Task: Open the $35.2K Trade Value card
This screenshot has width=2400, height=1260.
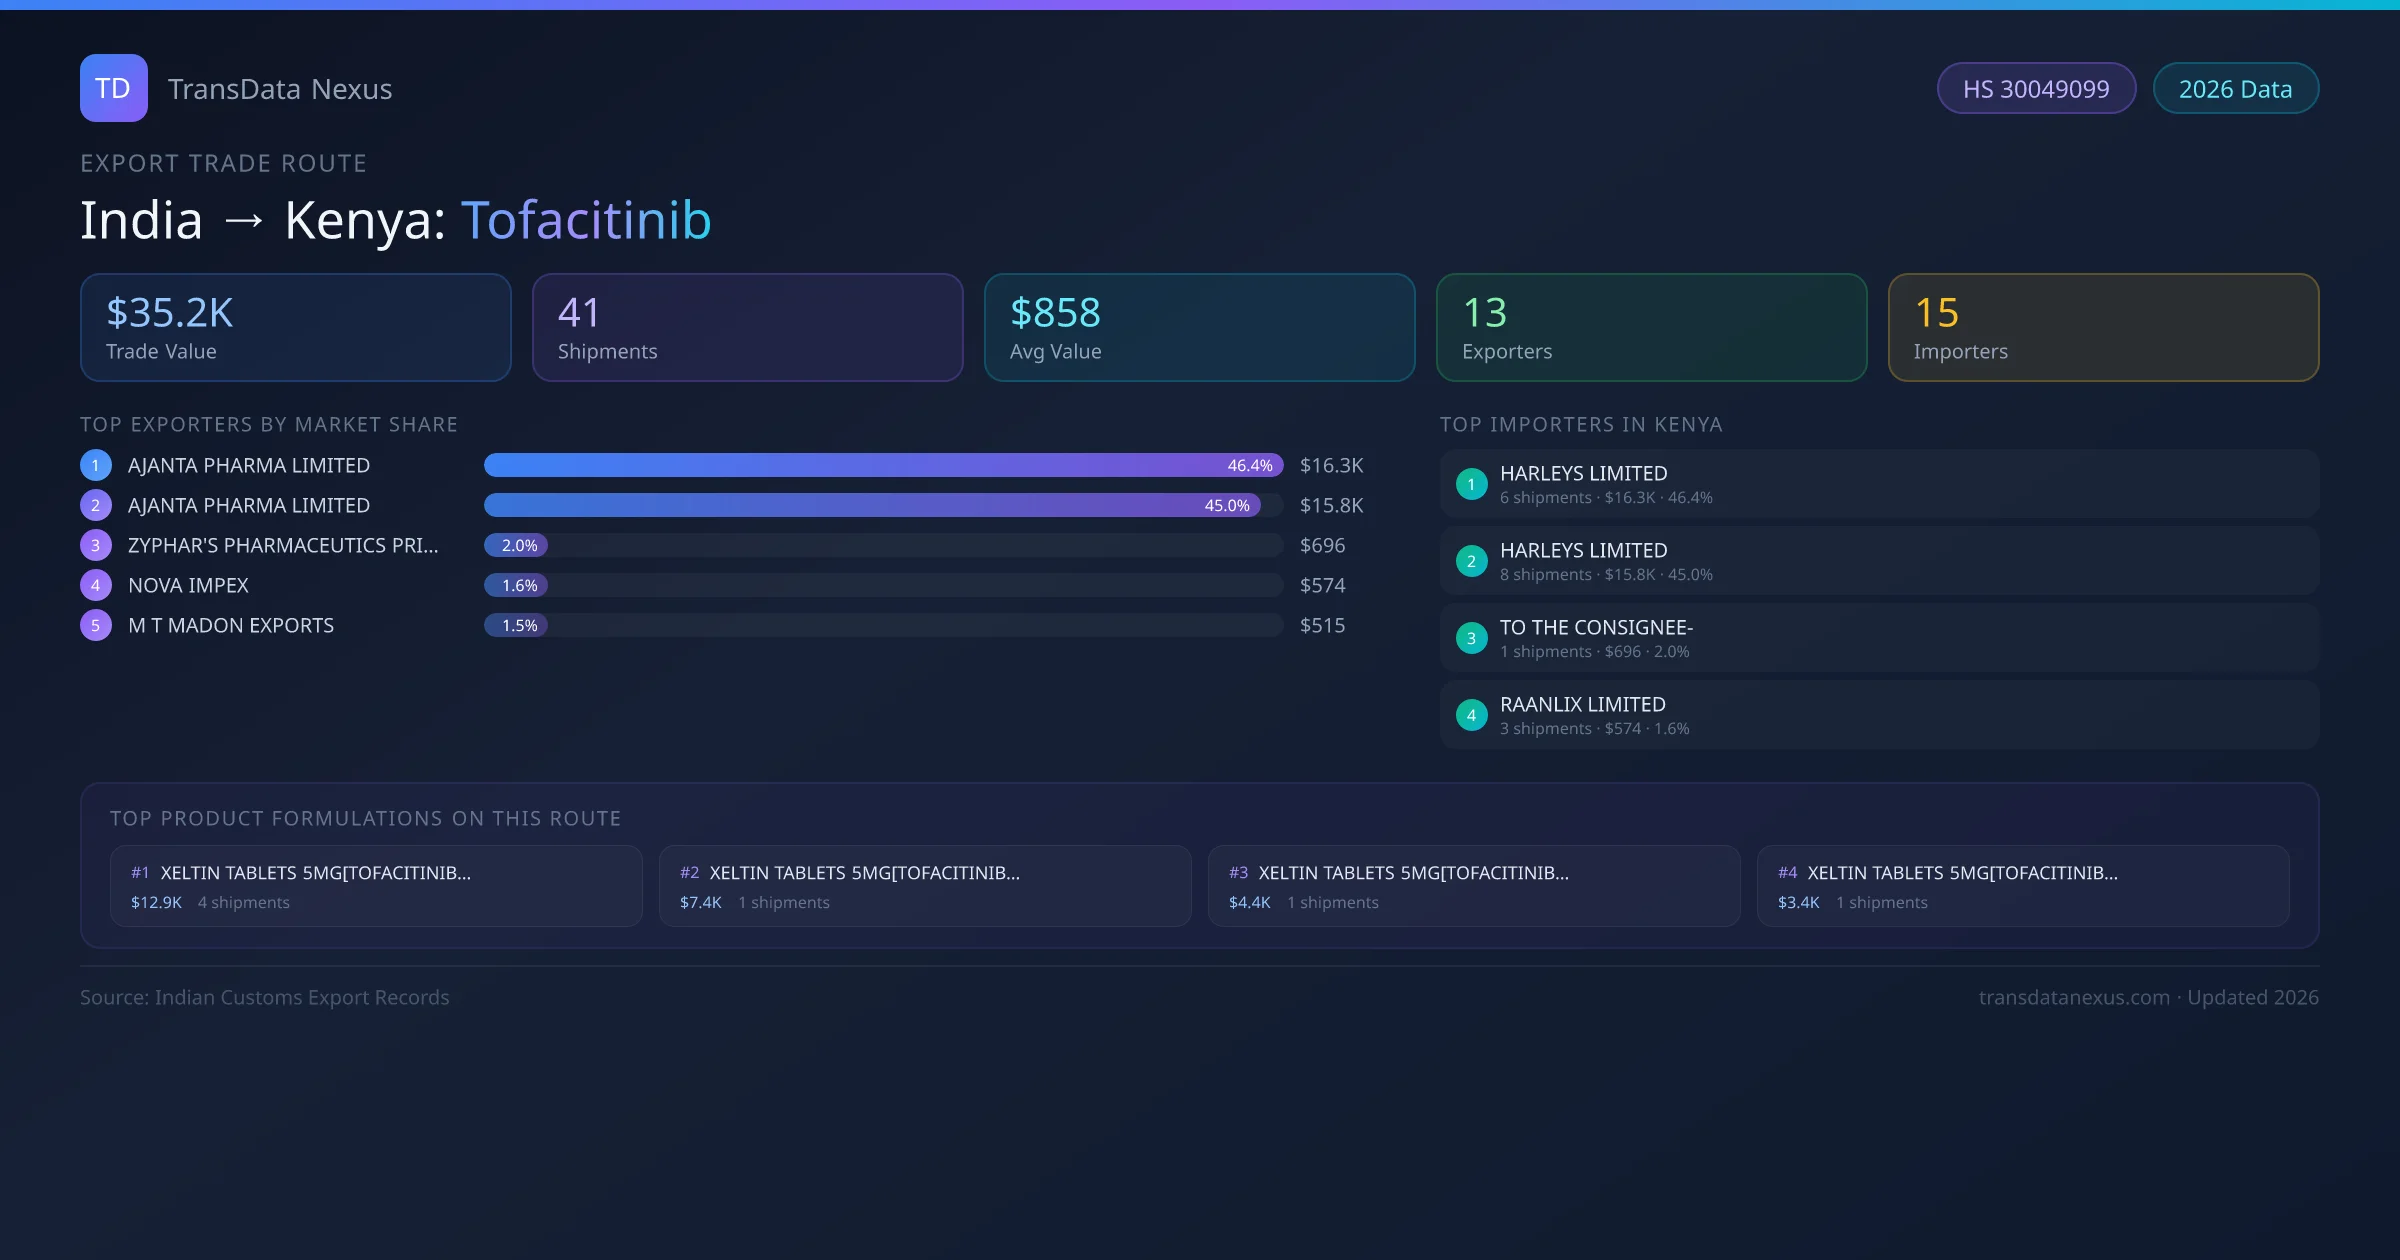Action: (295, 328)
